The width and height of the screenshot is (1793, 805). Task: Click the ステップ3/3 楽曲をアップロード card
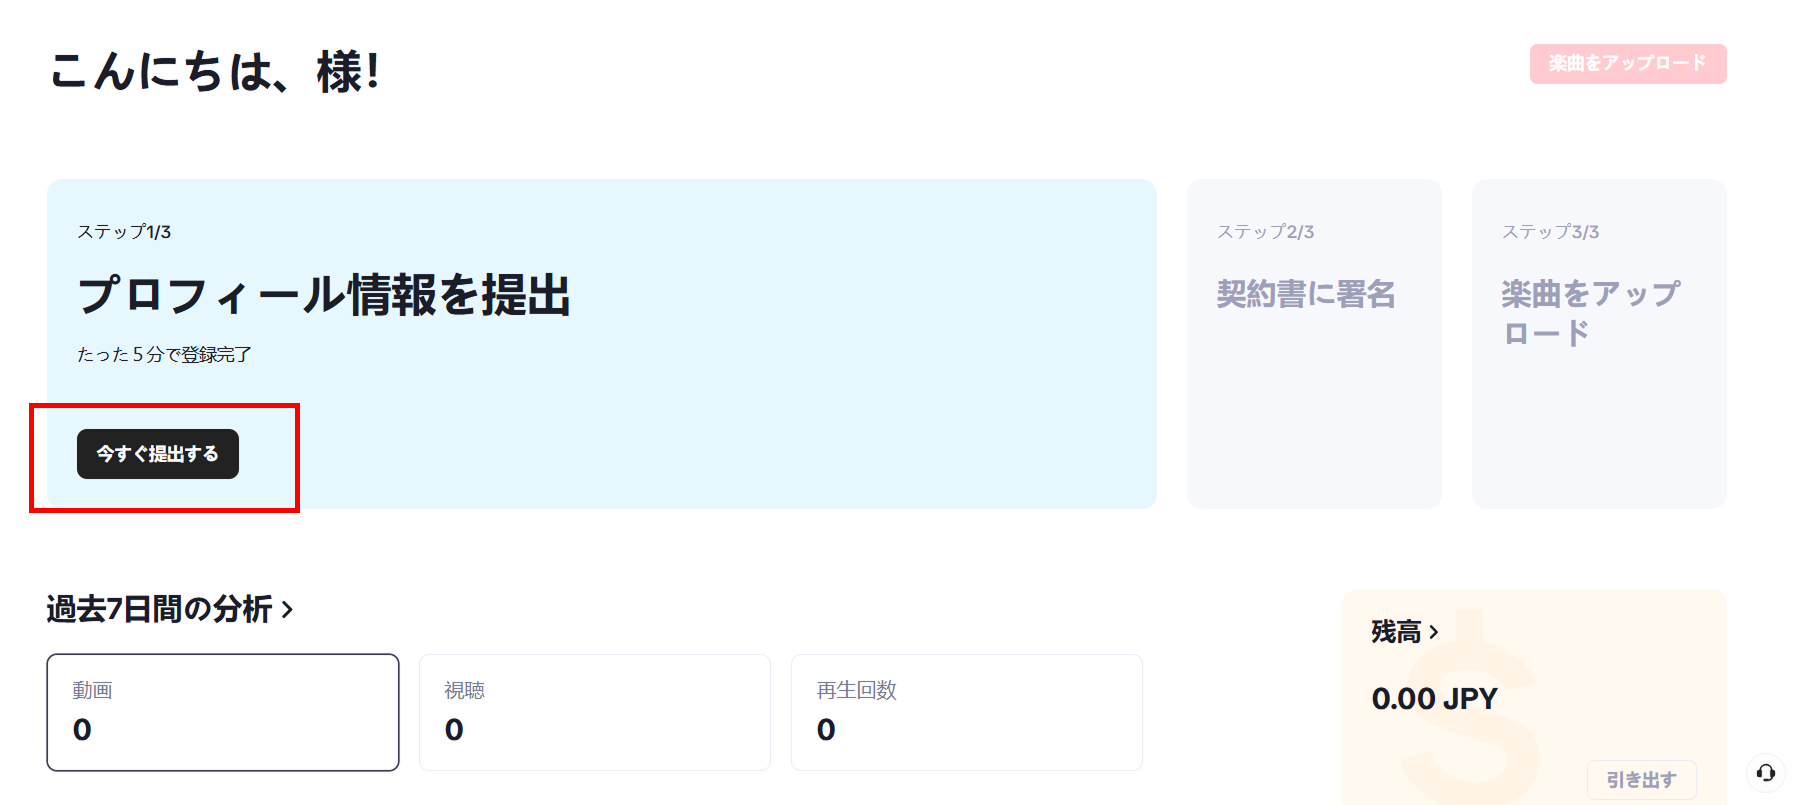pyautogui.click(x=1599, y=344)
